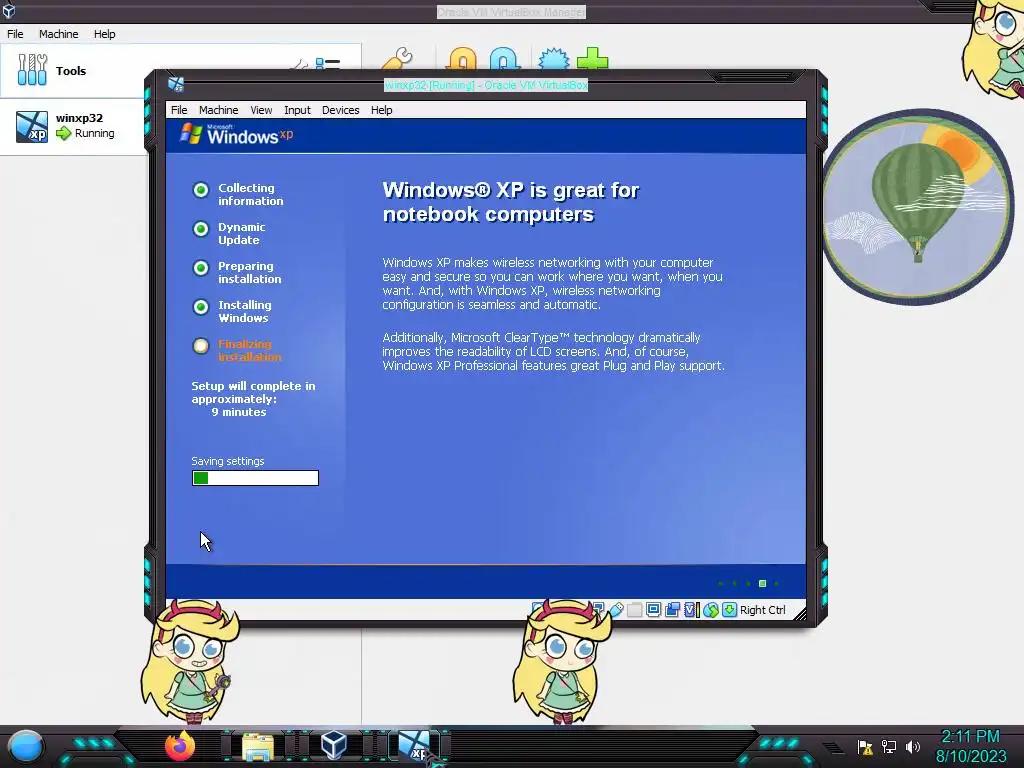Open the File menu in VirtualBox Manager
The image size is (1024, 768).
coord(15,34)
